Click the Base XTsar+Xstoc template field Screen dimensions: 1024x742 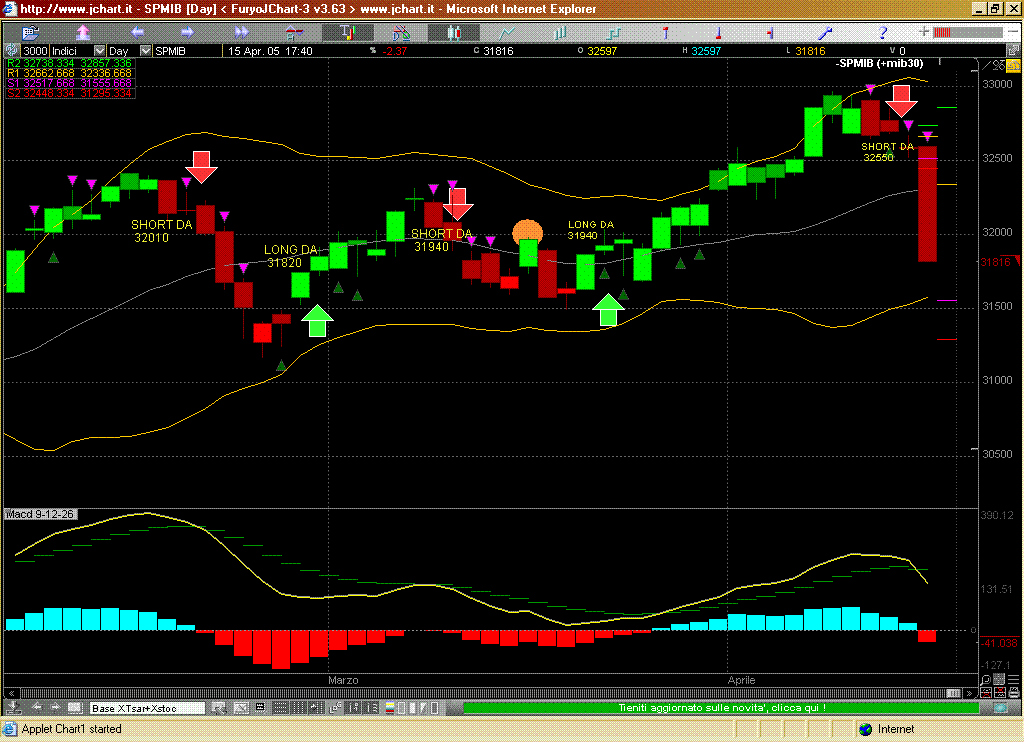(146, 708)
